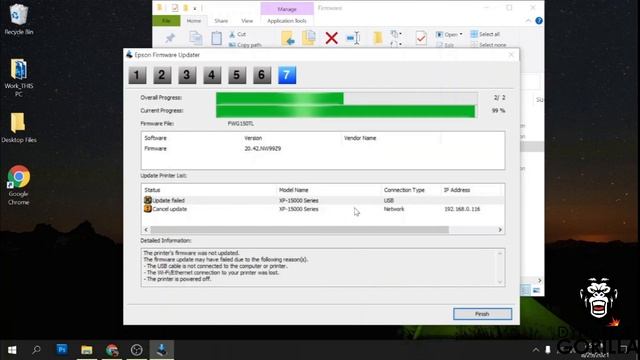Click the firmware version 20.42.NW9929 cell
This screenshot has width=640, height=360.
[262, 149]
